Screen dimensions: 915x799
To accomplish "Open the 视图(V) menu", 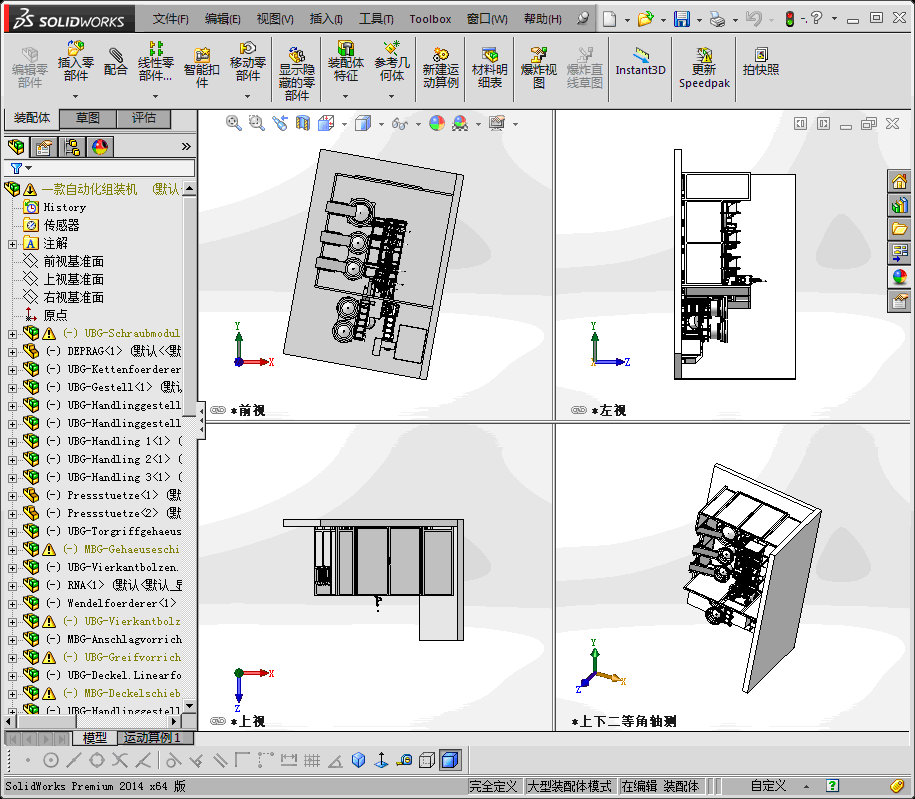I will coord(275,19).
